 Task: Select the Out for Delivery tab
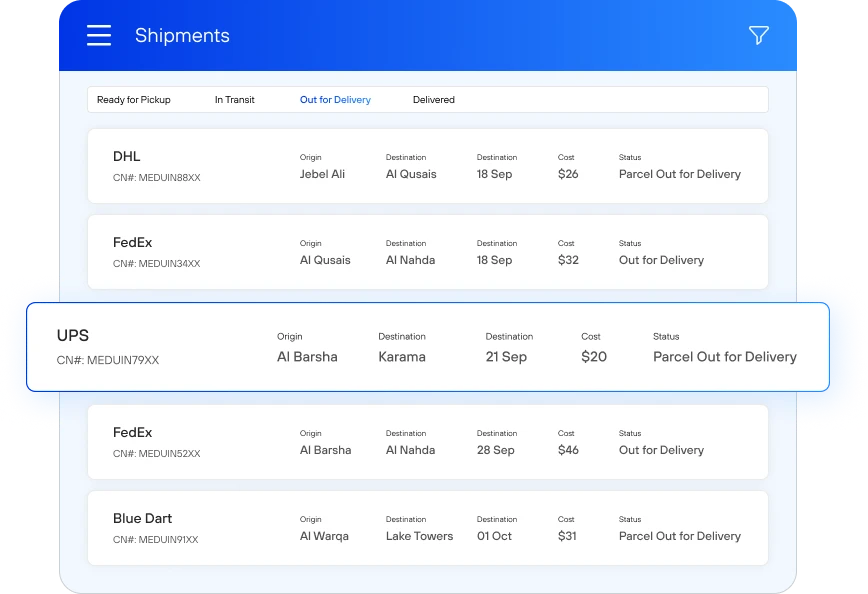(x=335, y=99)
